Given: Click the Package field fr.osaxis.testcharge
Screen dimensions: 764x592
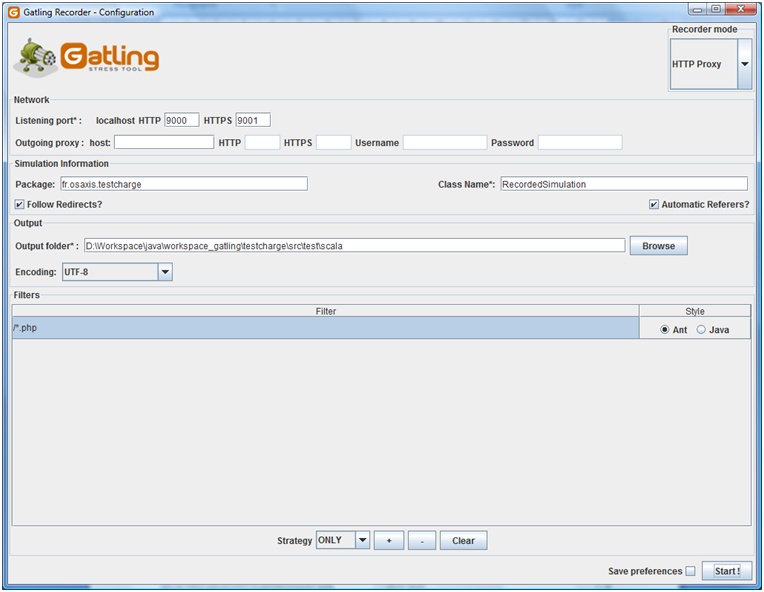Looking at the screenshot, I should coord(184,184).
